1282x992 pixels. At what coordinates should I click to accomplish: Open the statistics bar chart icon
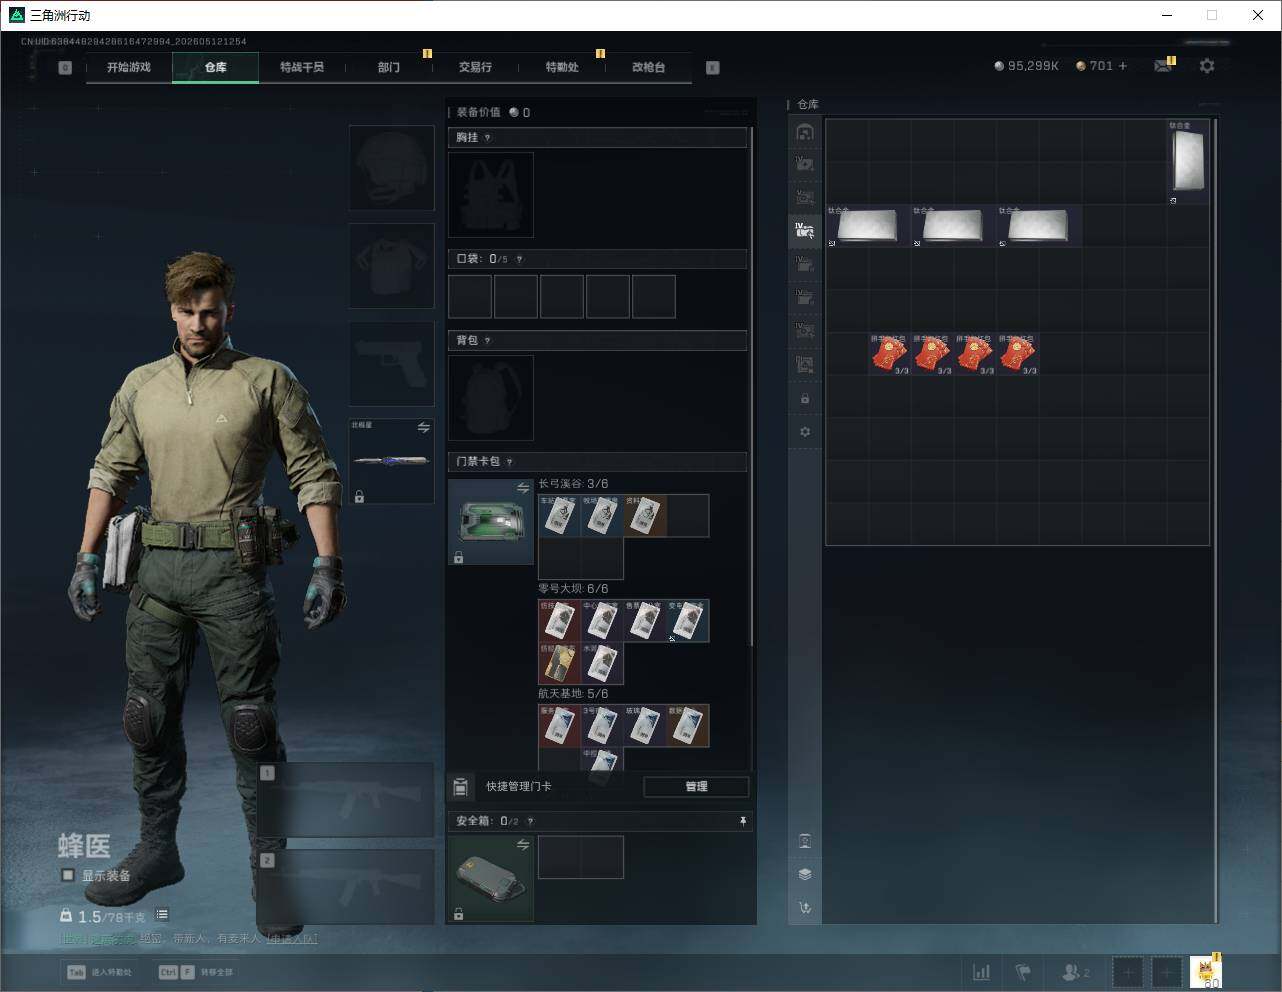pos(982,972)
